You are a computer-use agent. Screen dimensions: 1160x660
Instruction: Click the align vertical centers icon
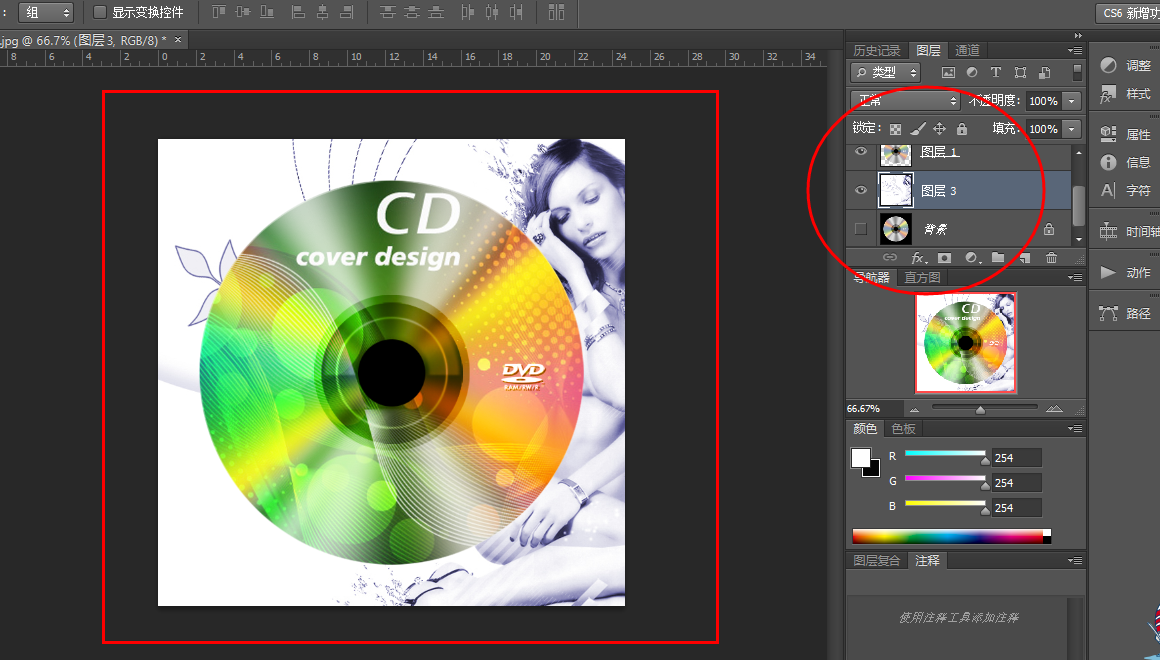pyautogui.click(x=243, y=12)
